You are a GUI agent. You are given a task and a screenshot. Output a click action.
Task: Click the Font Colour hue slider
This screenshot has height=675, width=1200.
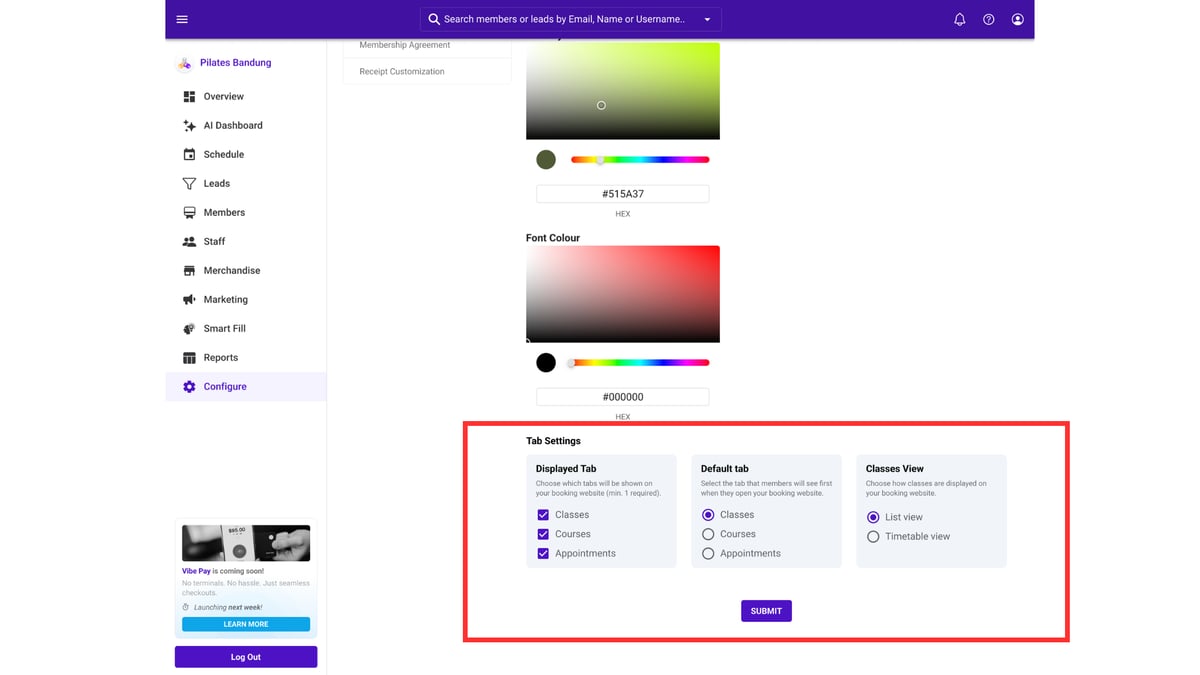(640, 362)
